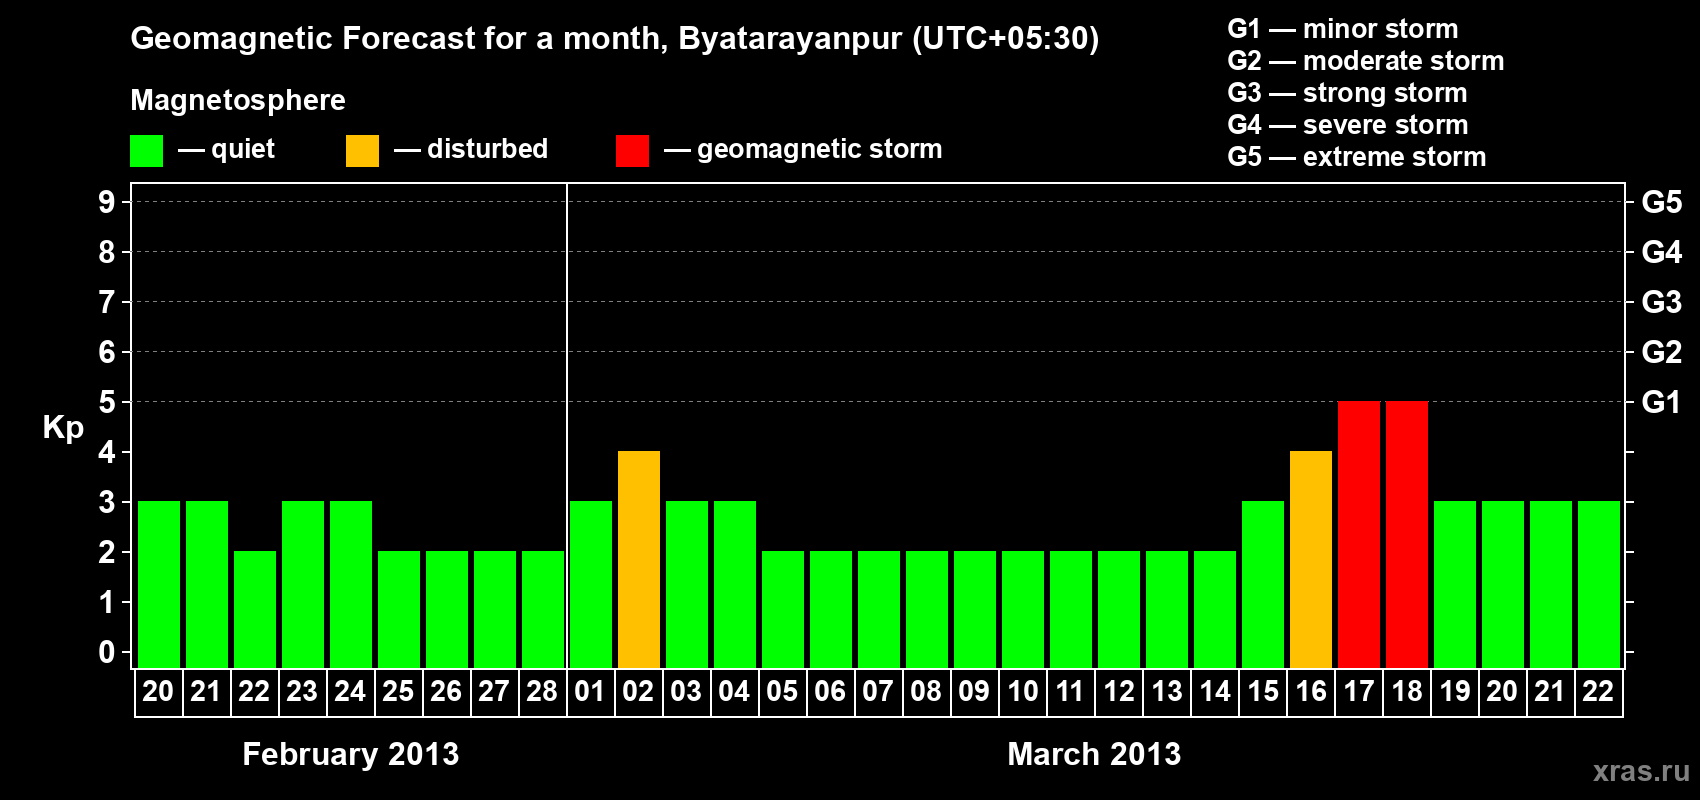Click the green bar for March 04
The width and height of the screenshot is (1700, 800).
click(x=735, y=584)
